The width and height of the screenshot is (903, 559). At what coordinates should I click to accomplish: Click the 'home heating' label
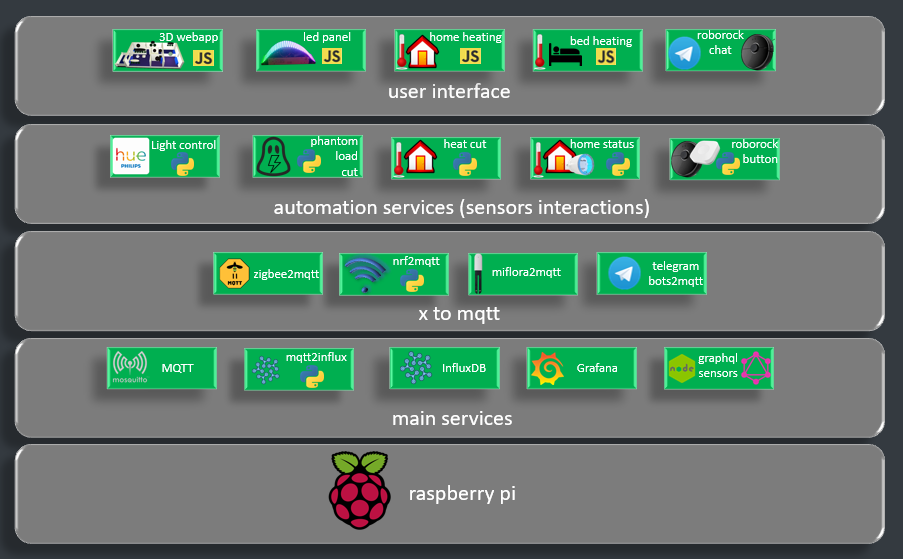(x=465, y=37)
